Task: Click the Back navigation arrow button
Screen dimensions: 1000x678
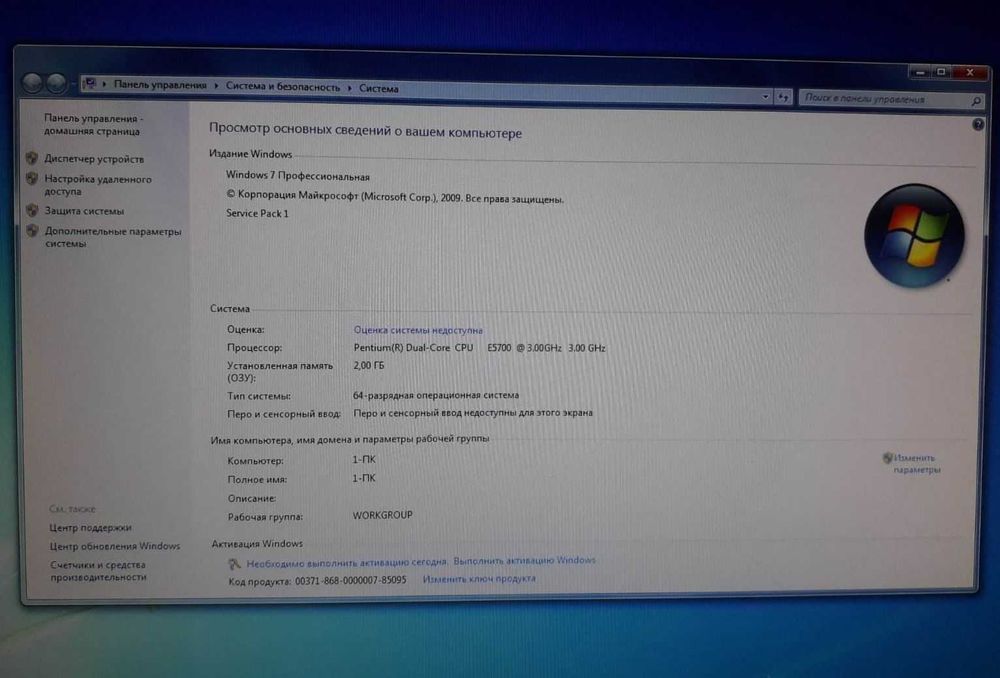Action: 33,82
